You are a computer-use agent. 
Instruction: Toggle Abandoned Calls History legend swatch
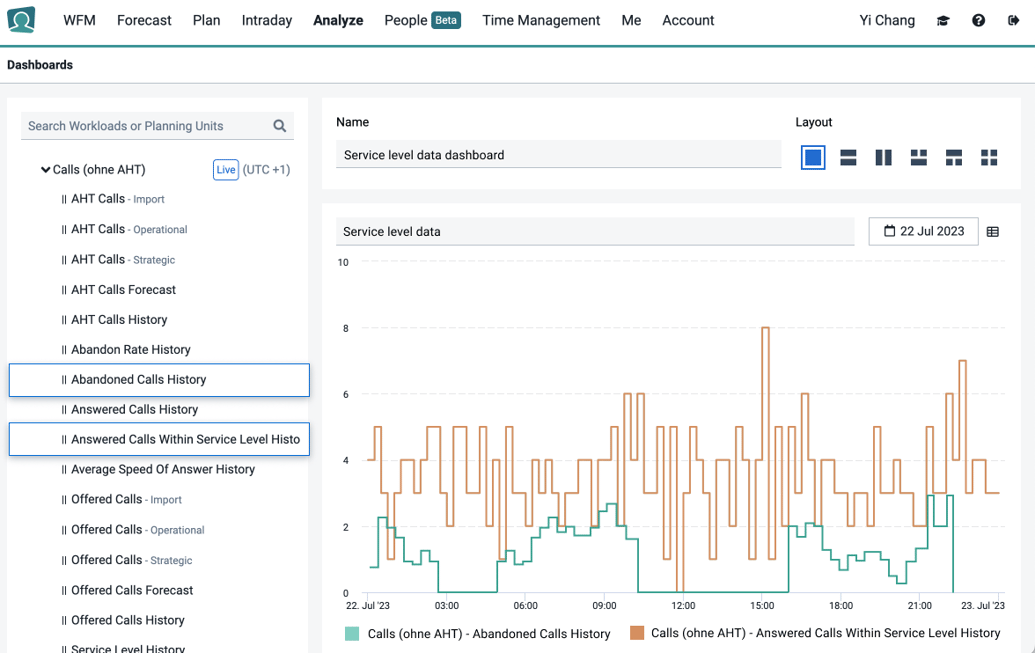[x=352, y=634]
